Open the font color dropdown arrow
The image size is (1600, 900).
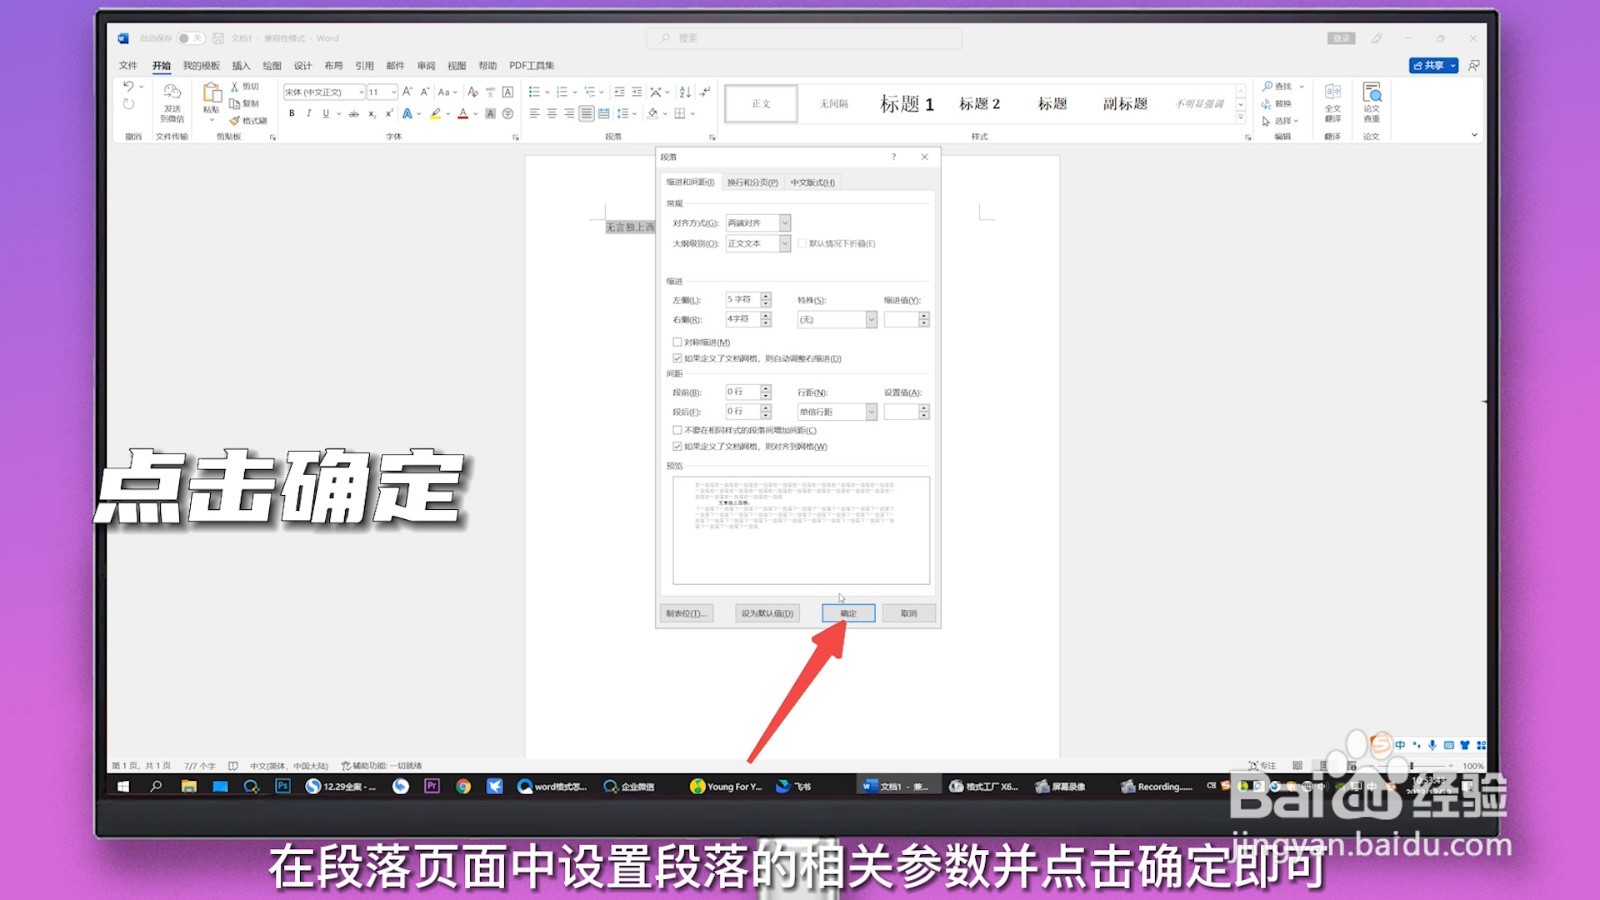[x=475, y=114]
